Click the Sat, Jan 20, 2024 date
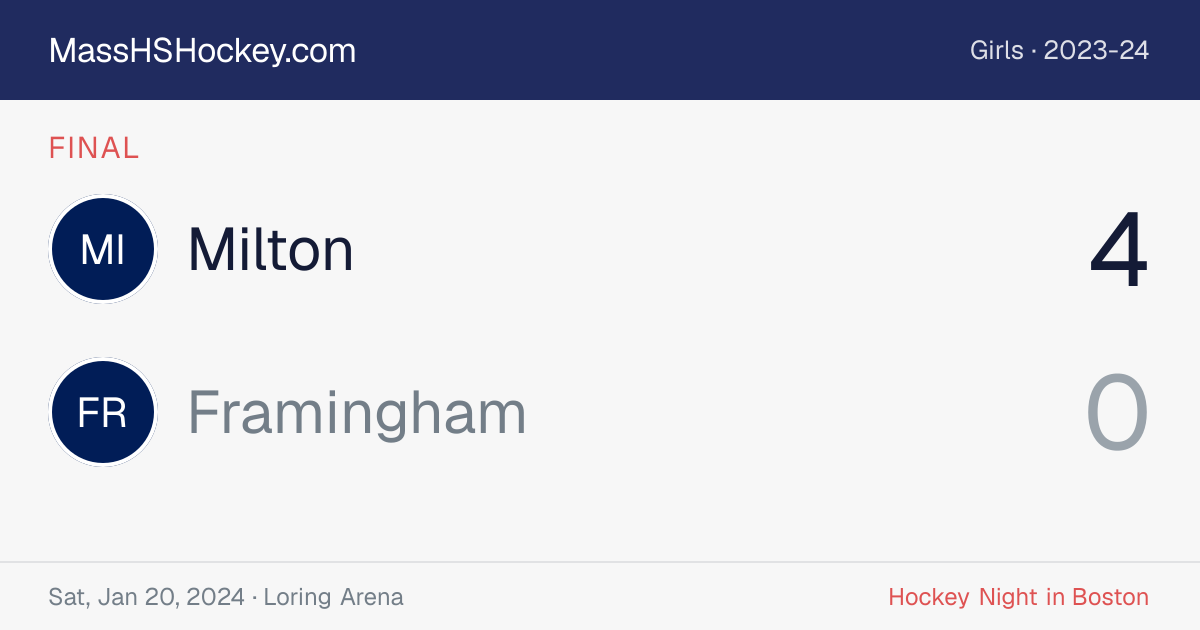The image size is (1200, 630). coord(146,597)
